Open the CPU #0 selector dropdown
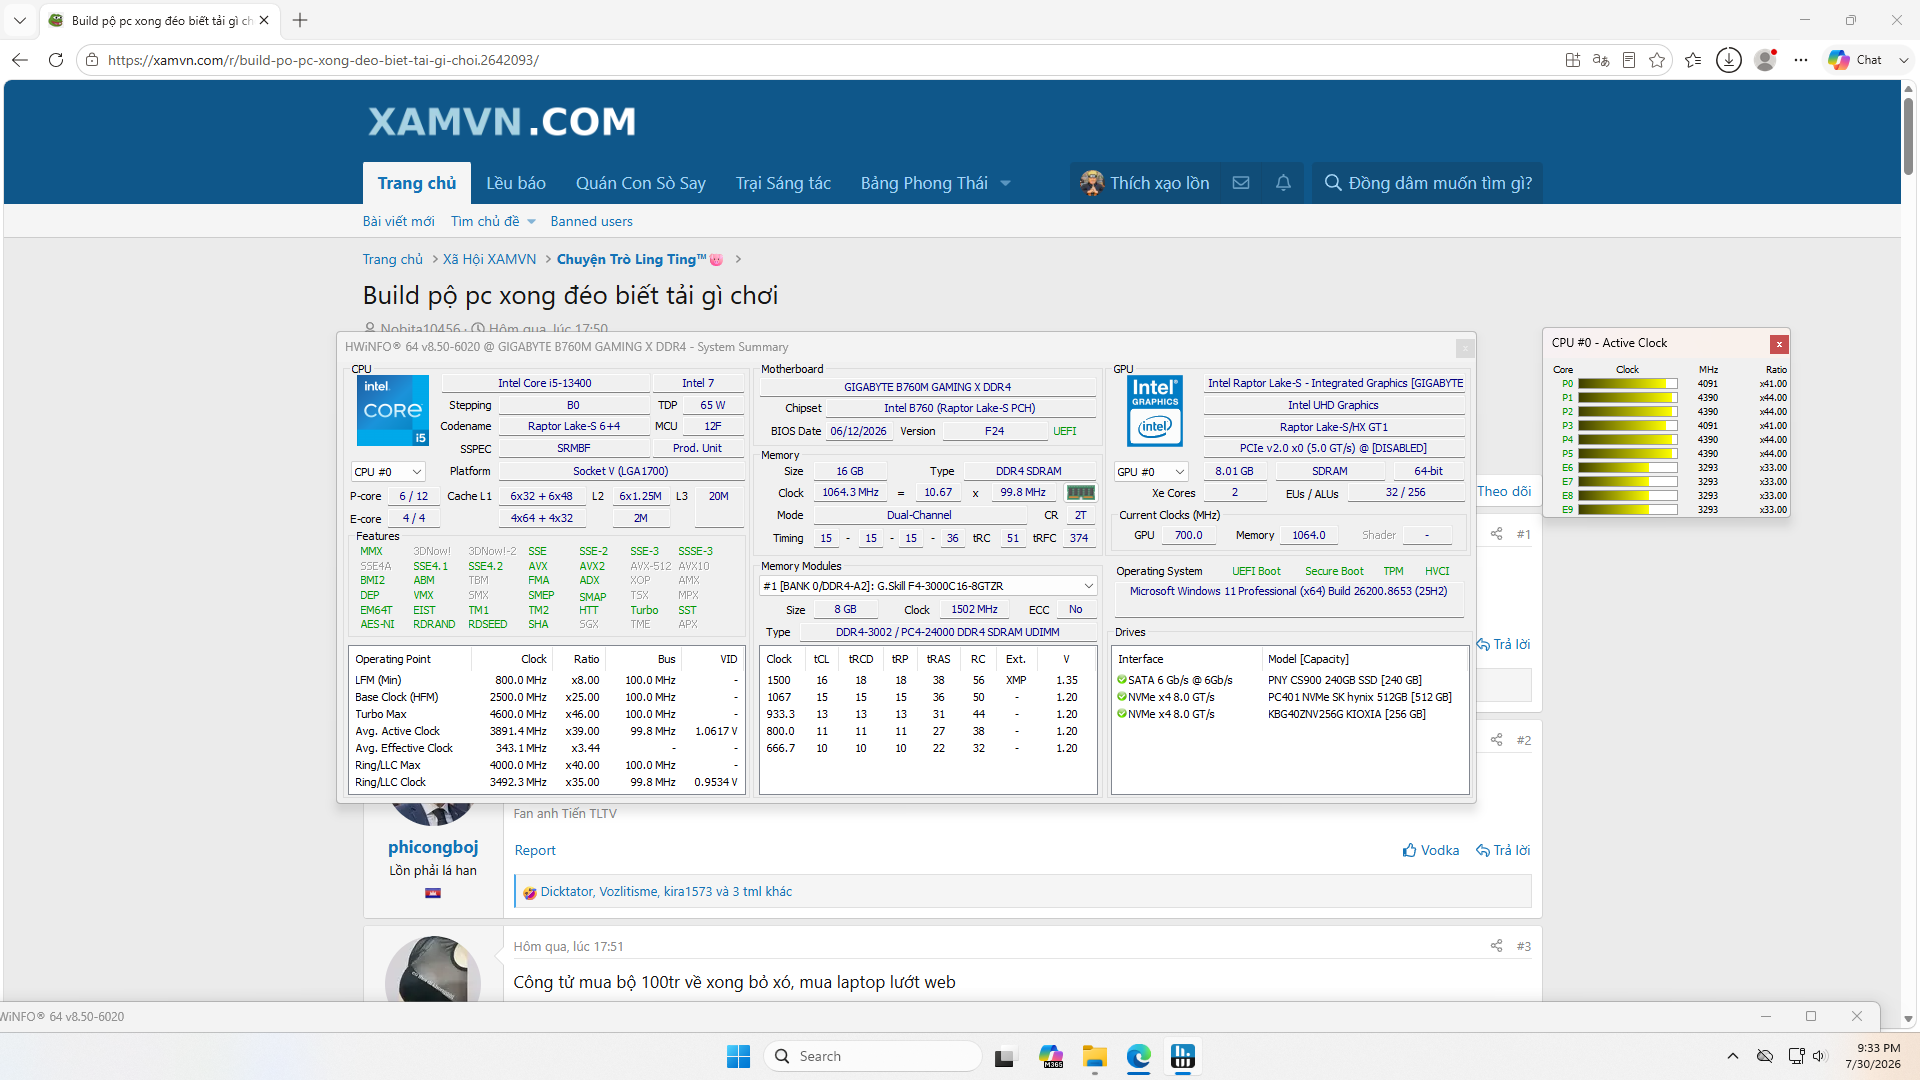 pyautogui.click(x=388, y=472)
